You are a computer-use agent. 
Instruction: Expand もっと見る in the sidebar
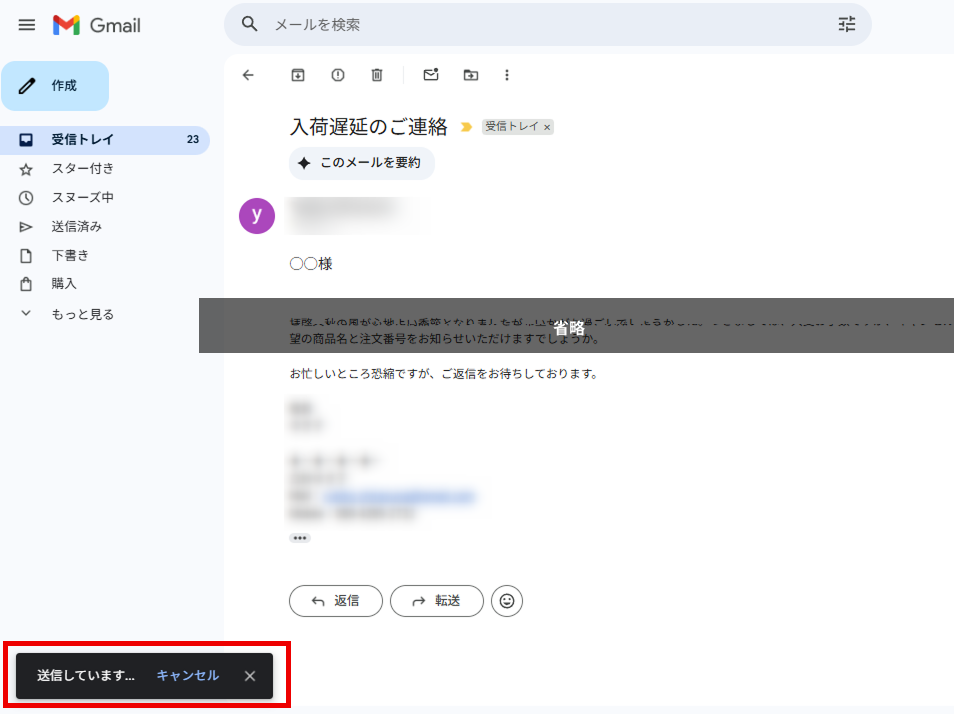pyautogui.click(x=82, y=314)
